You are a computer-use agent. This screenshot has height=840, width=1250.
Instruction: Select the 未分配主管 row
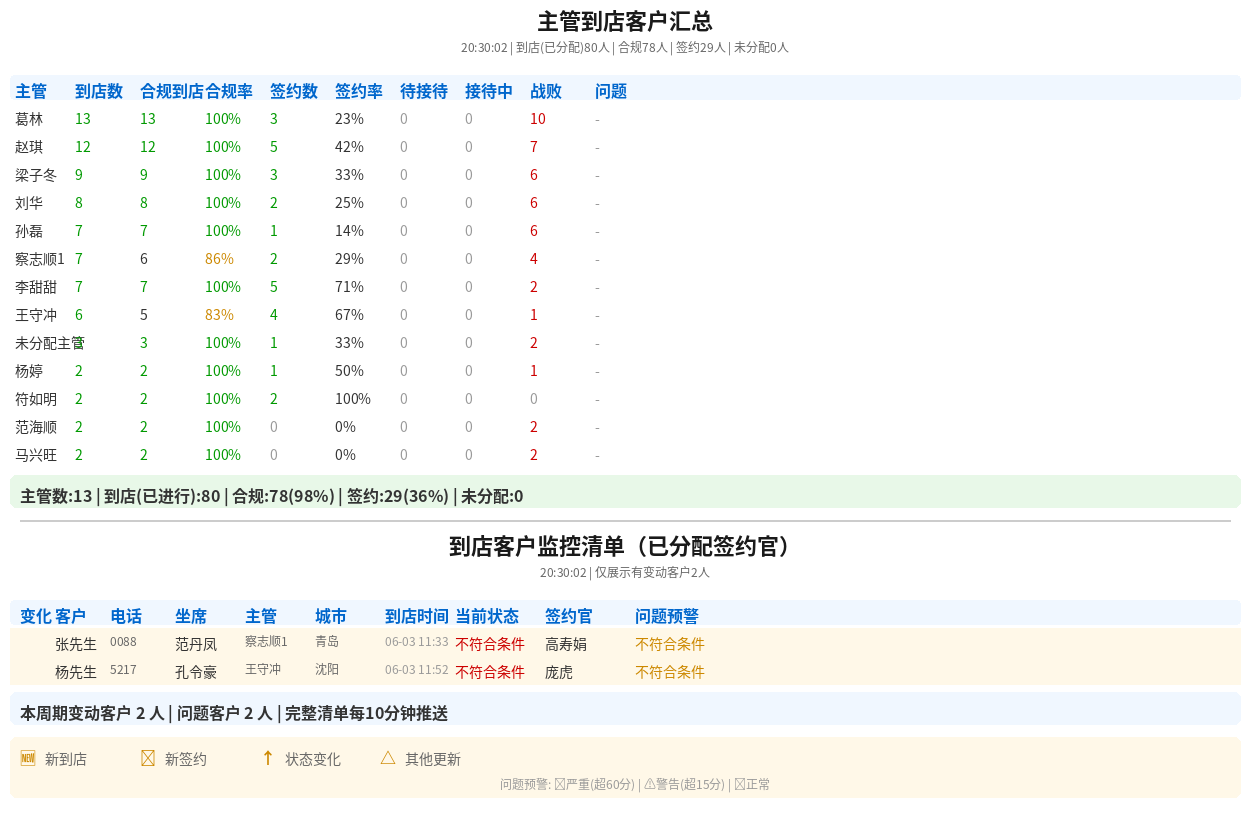coord(625,343)
